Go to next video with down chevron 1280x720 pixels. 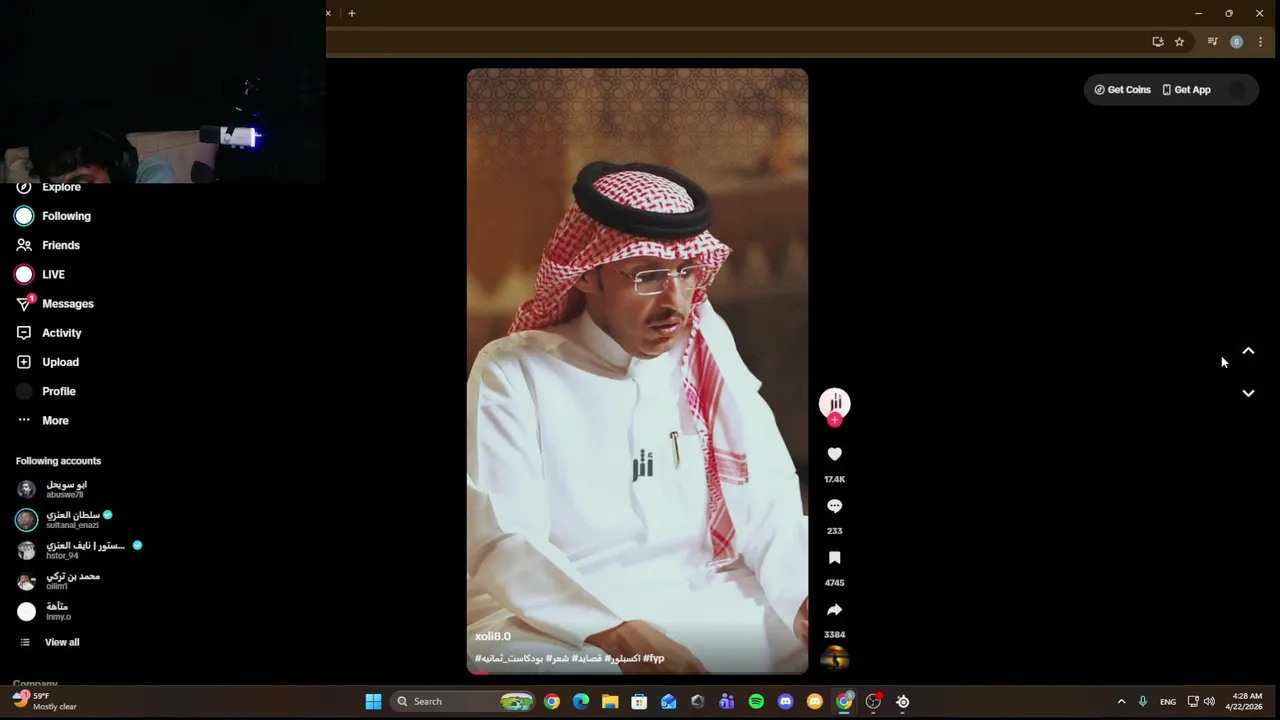click(x=1248, y=393)
